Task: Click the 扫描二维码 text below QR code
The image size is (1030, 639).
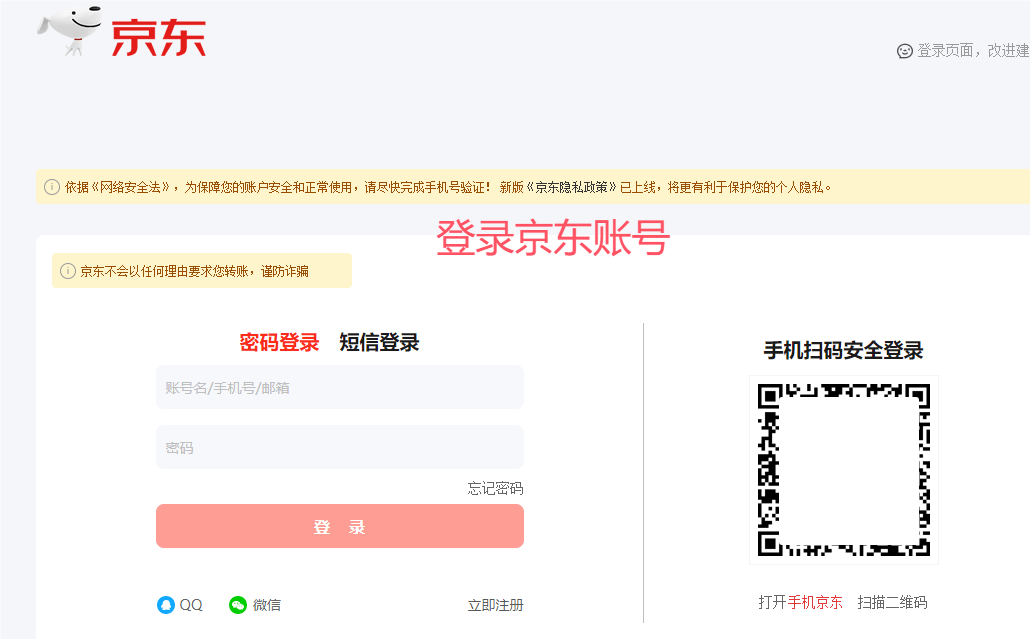Action: coord(892,602)
